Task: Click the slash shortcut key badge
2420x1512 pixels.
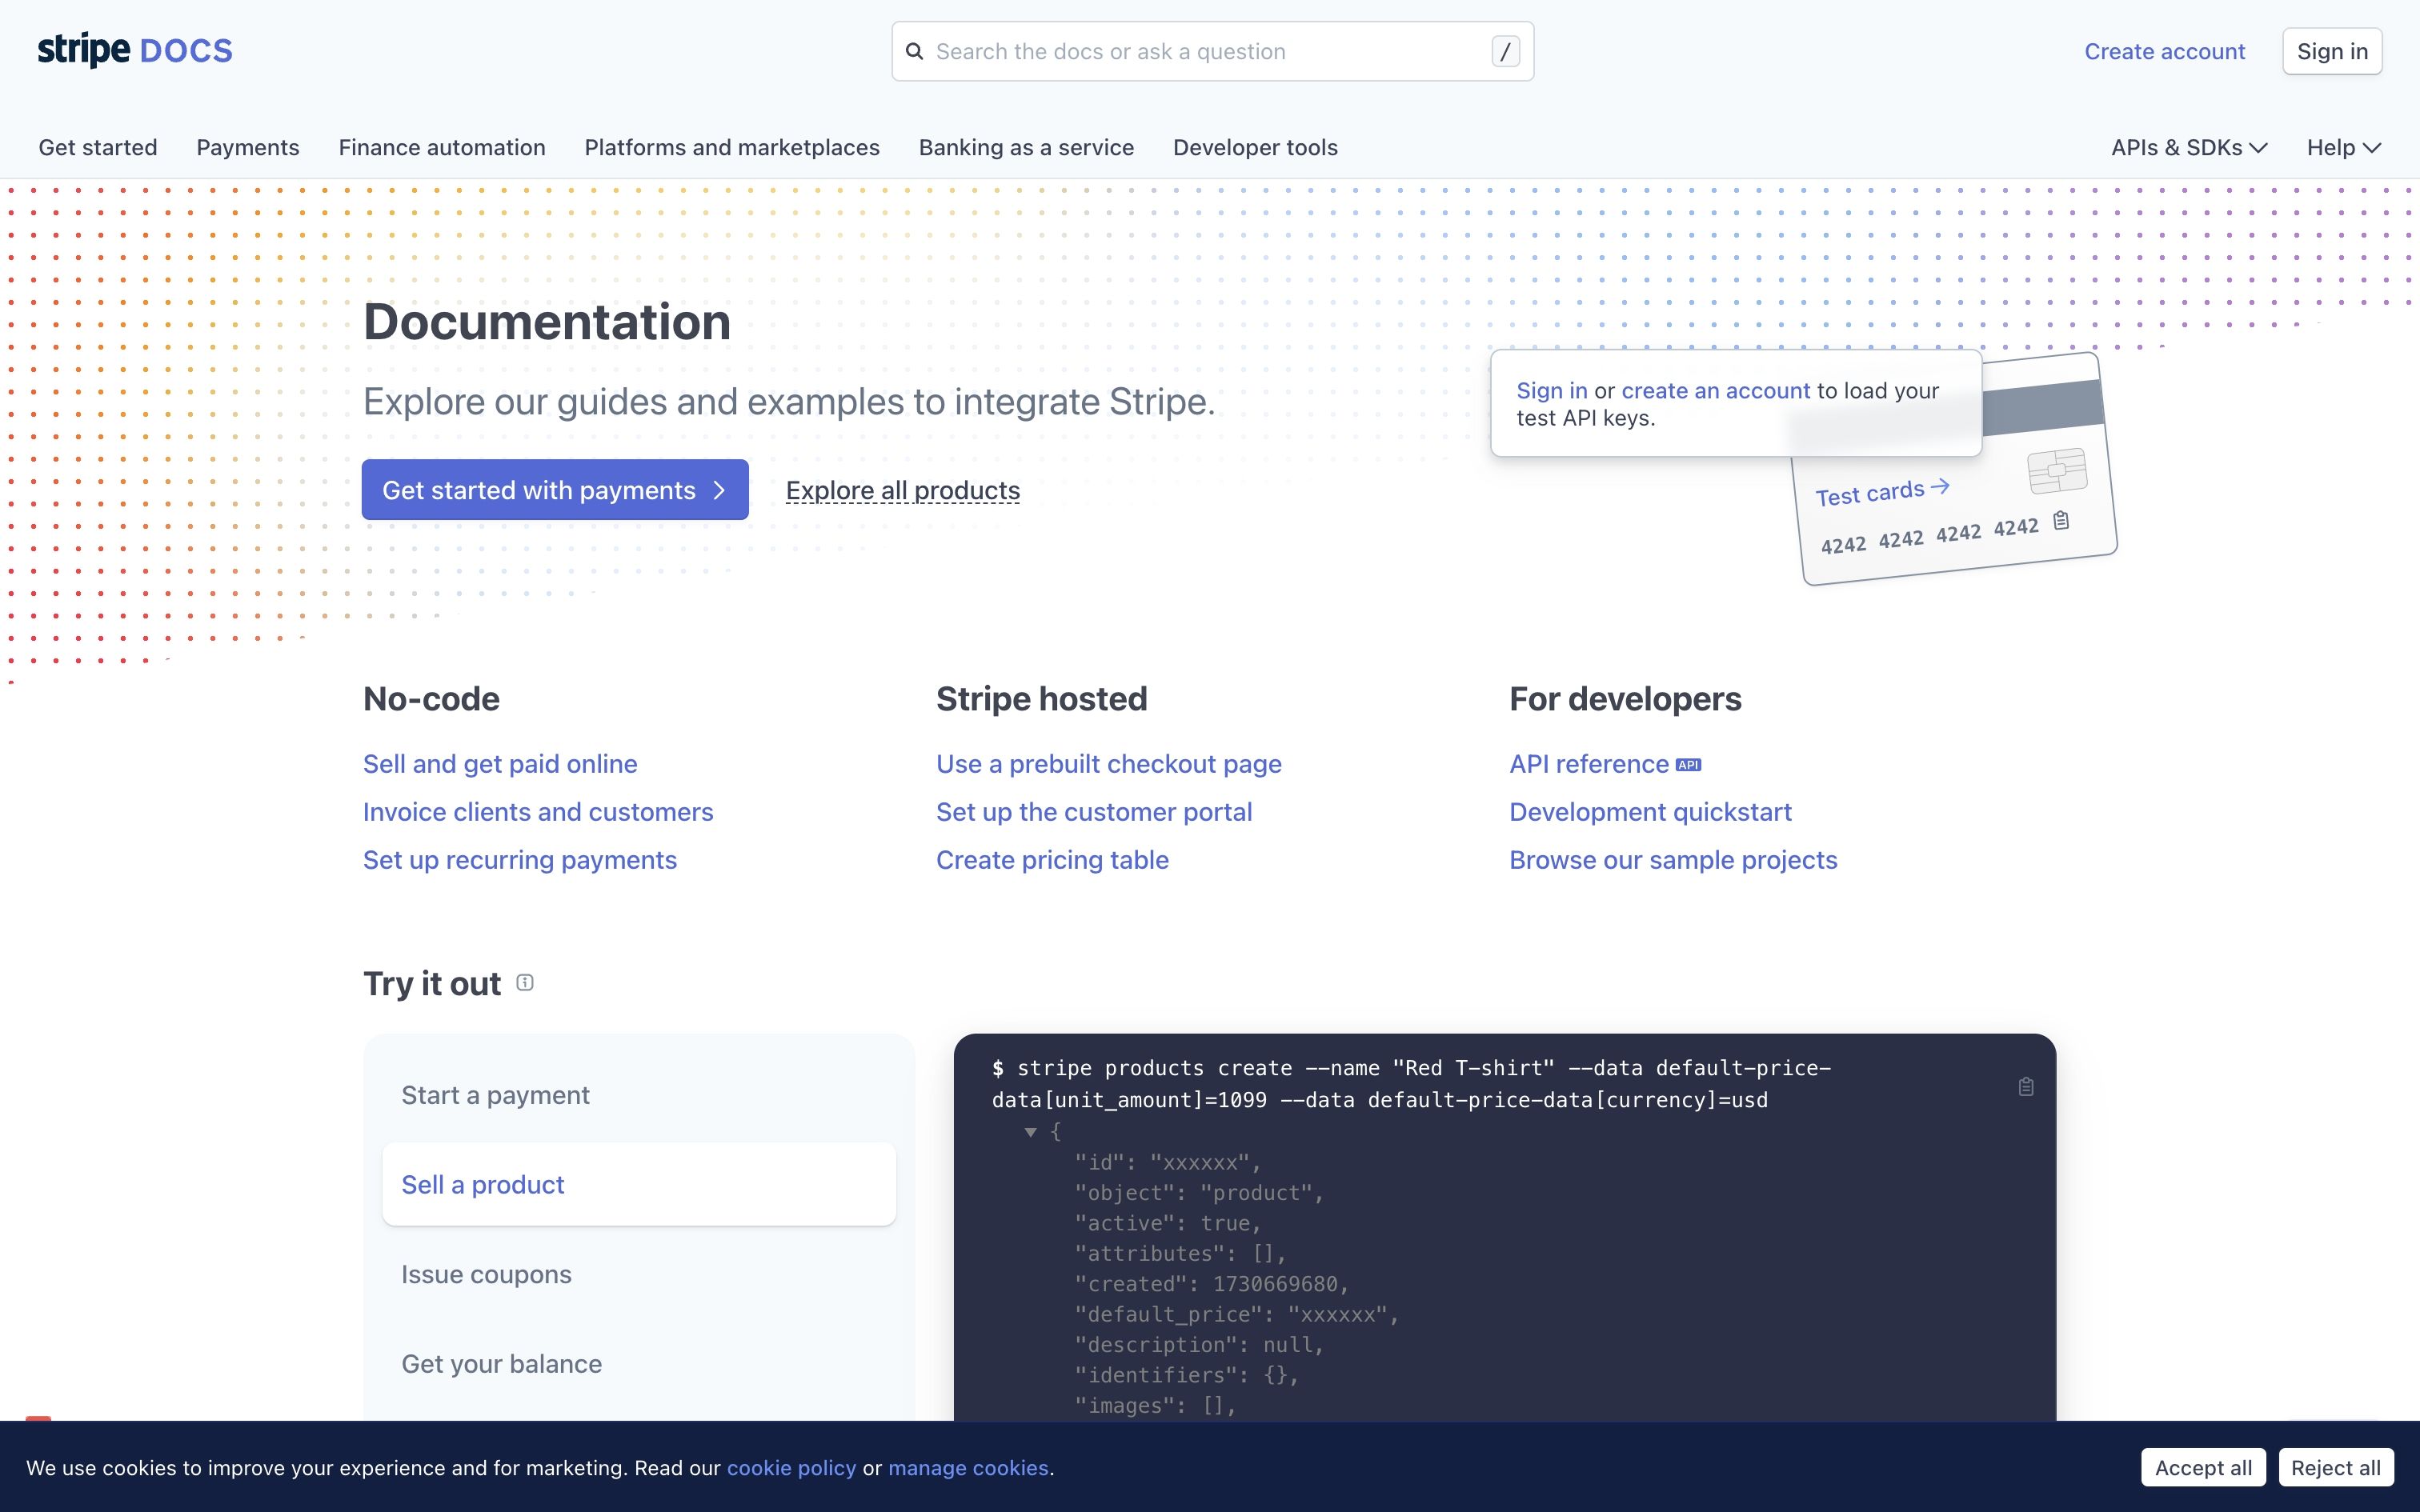Action: click(x=1505, y=51)
